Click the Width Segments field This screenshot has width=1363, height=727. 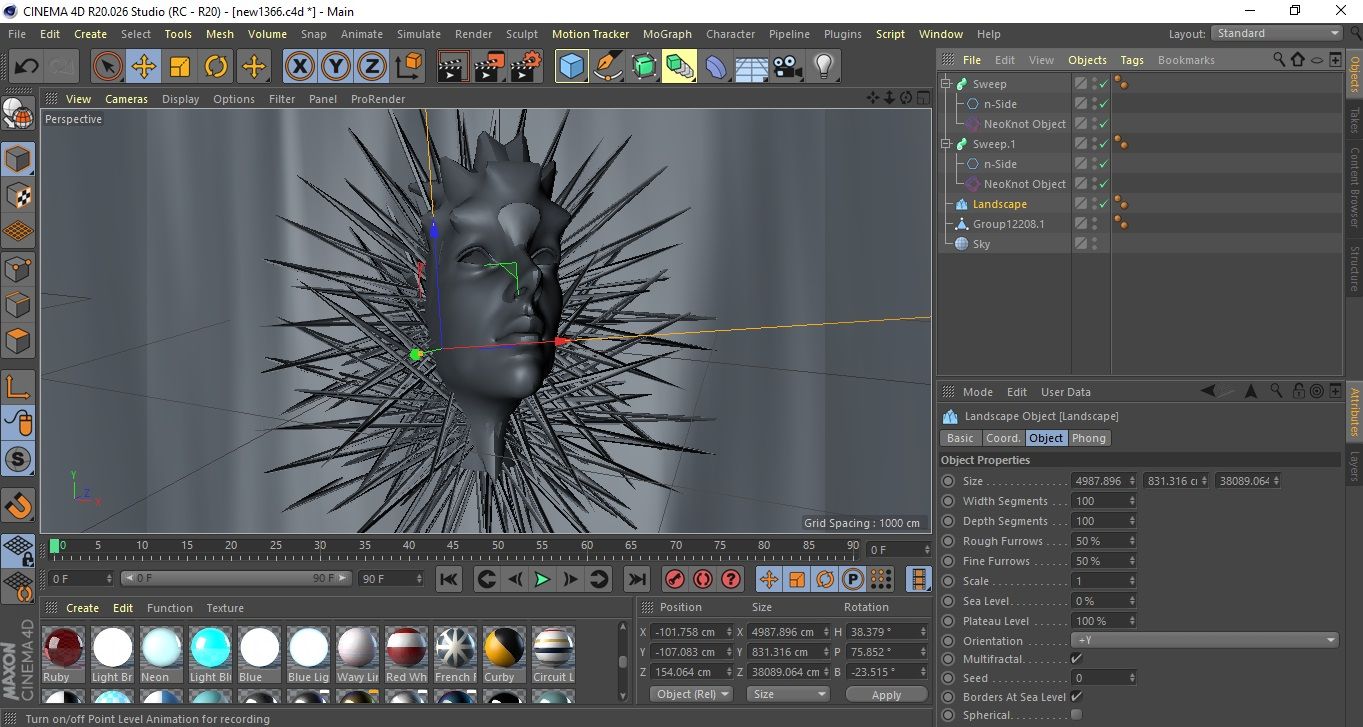pos(1104,501)
